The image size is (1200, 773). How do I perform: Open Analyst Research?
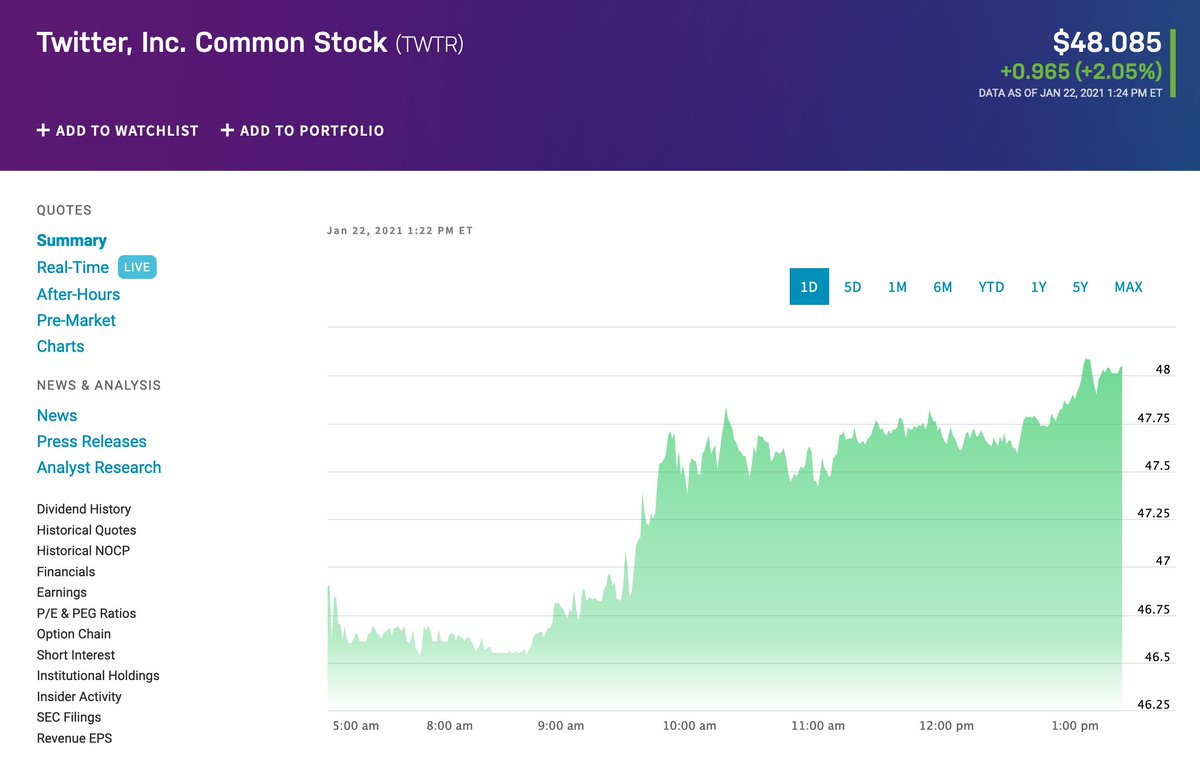[99, 467]
